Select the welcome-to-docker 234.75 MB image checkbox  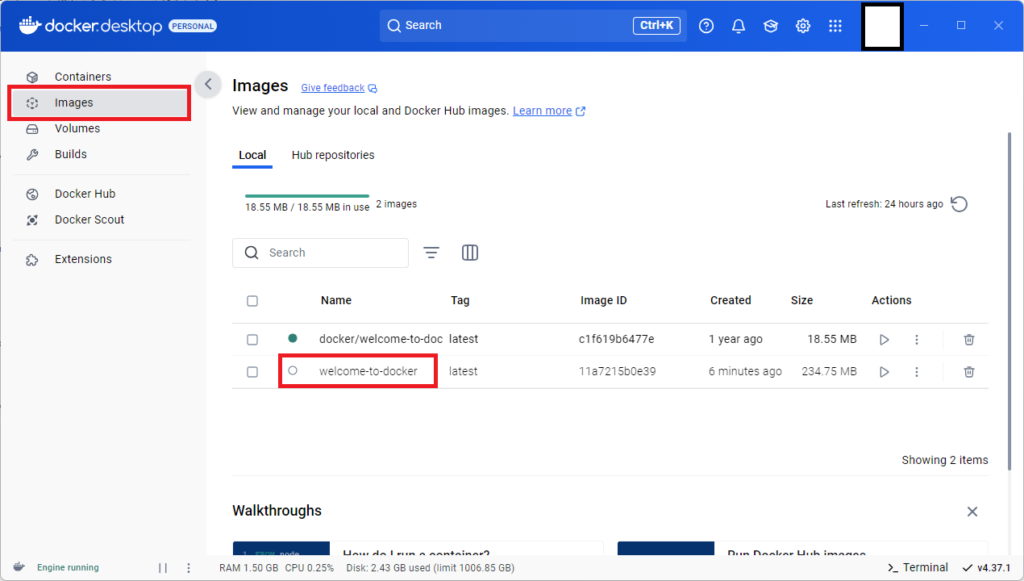(x=252, y=371)
